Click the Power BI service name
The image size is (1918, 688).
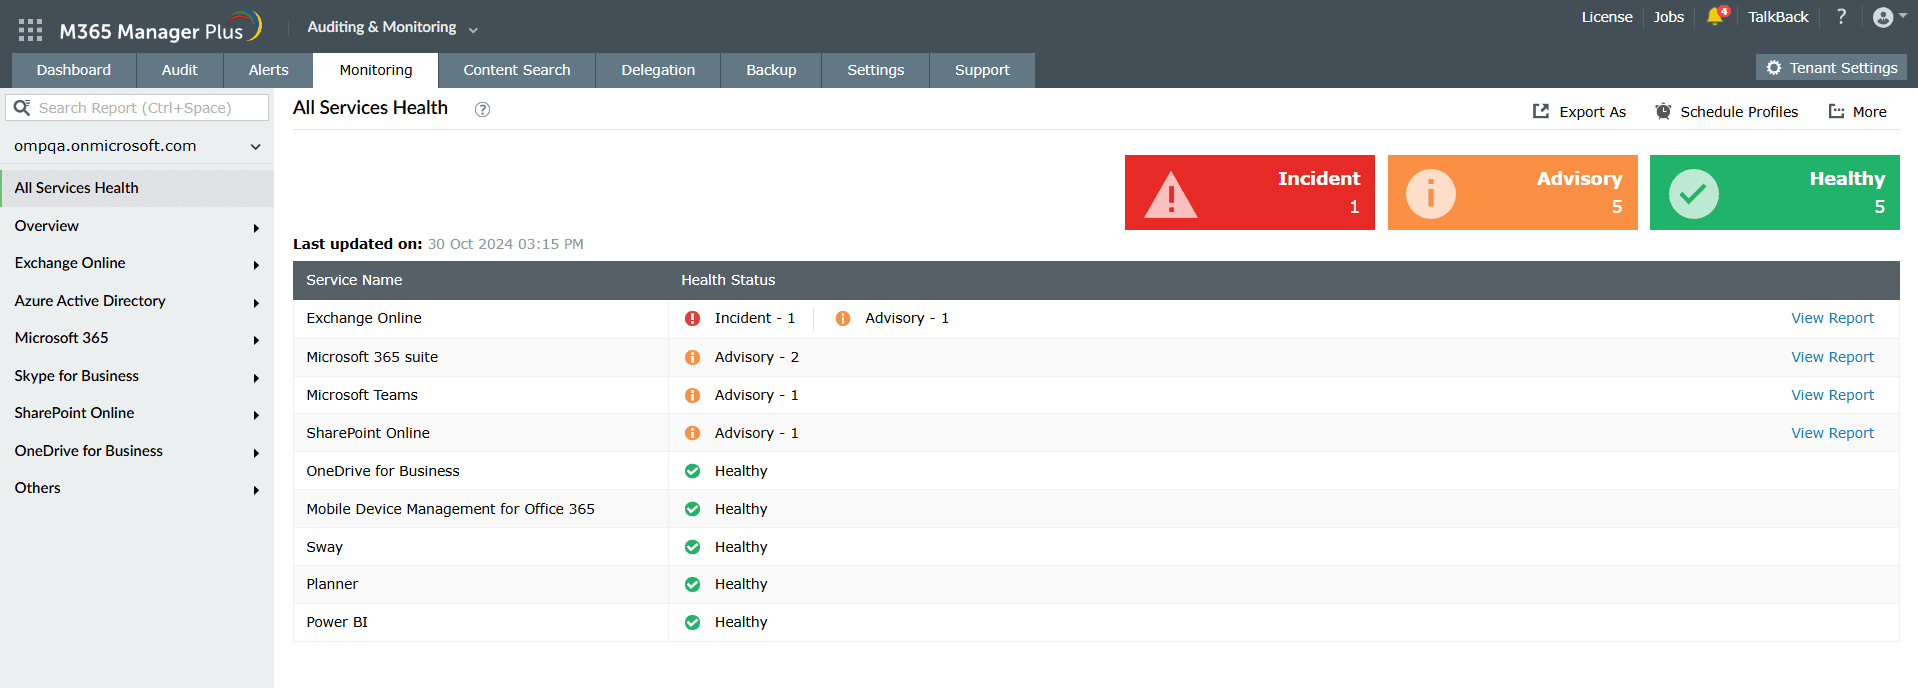[x=337, y=622]
